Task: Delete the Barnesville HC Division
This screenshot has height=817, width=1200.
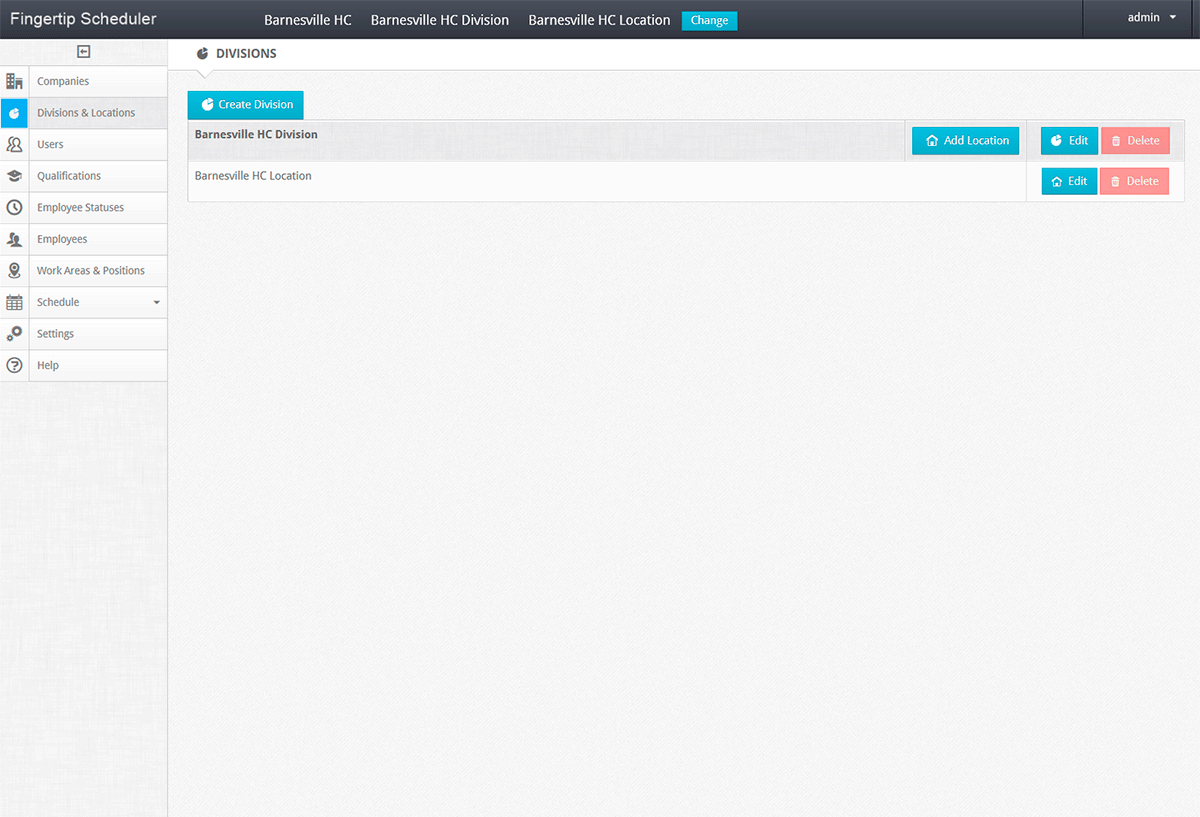Action: (1135, 140)
